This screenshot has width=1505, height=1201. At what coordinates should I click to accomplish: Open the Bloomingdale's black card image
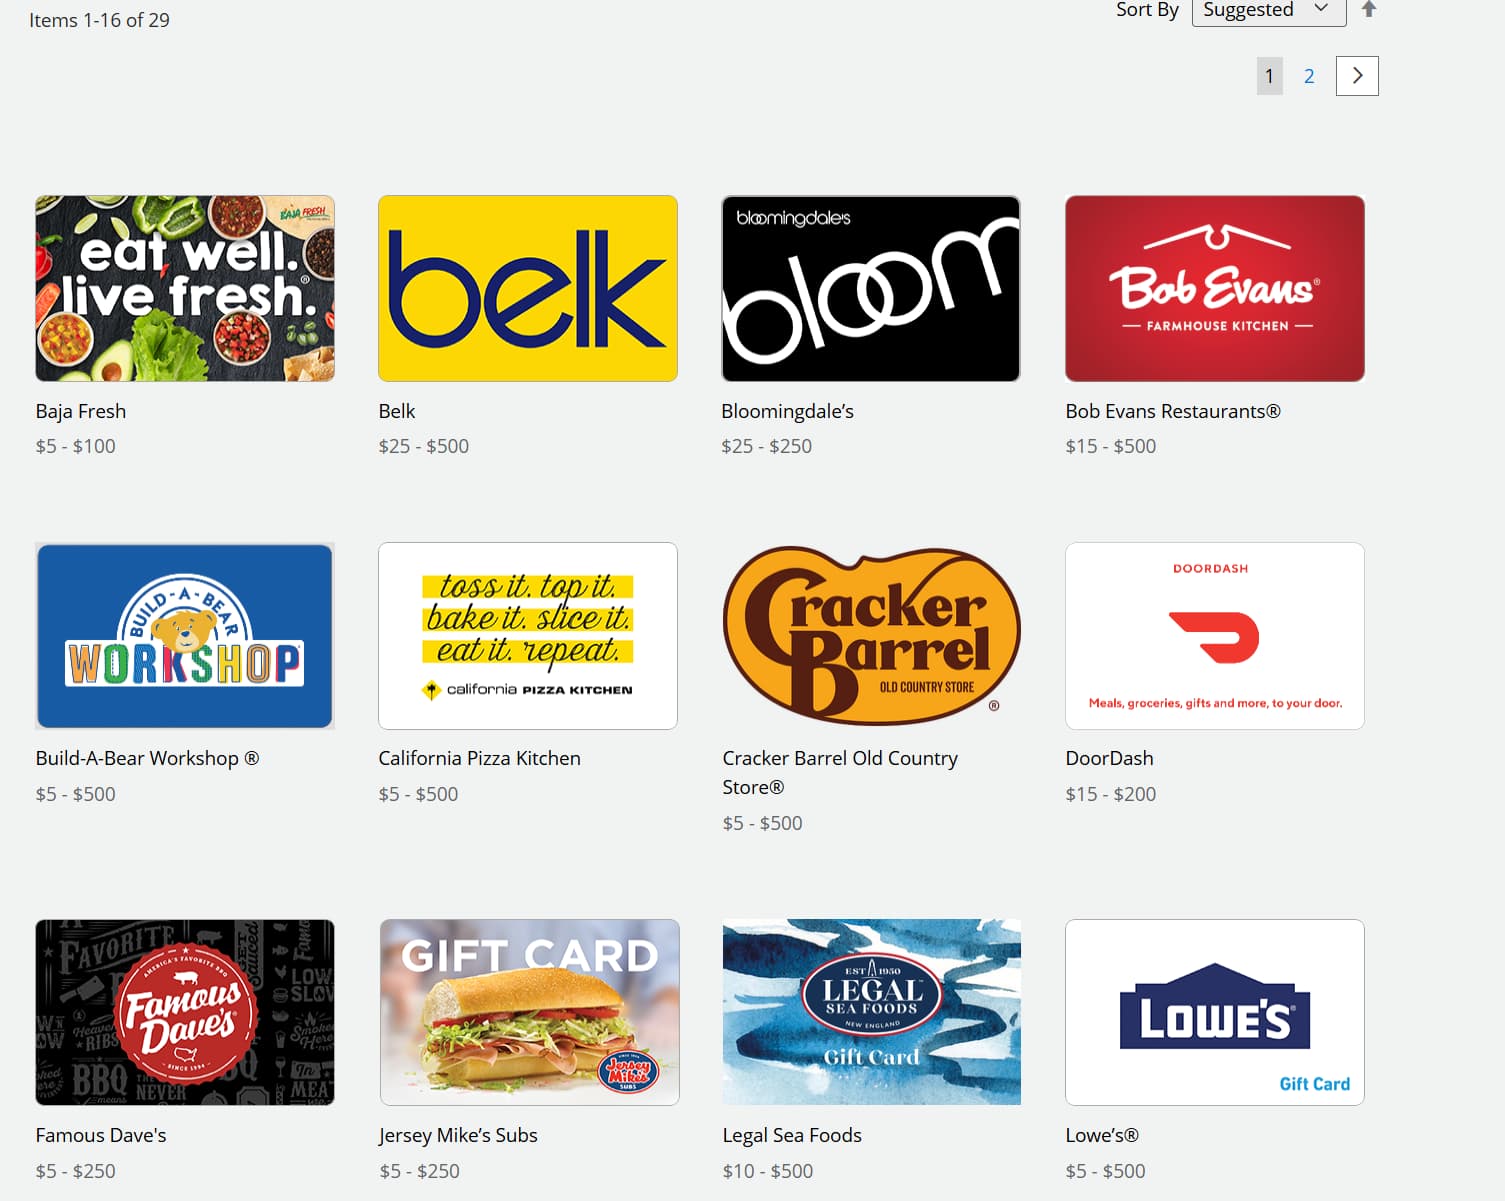tap(871, 288)
